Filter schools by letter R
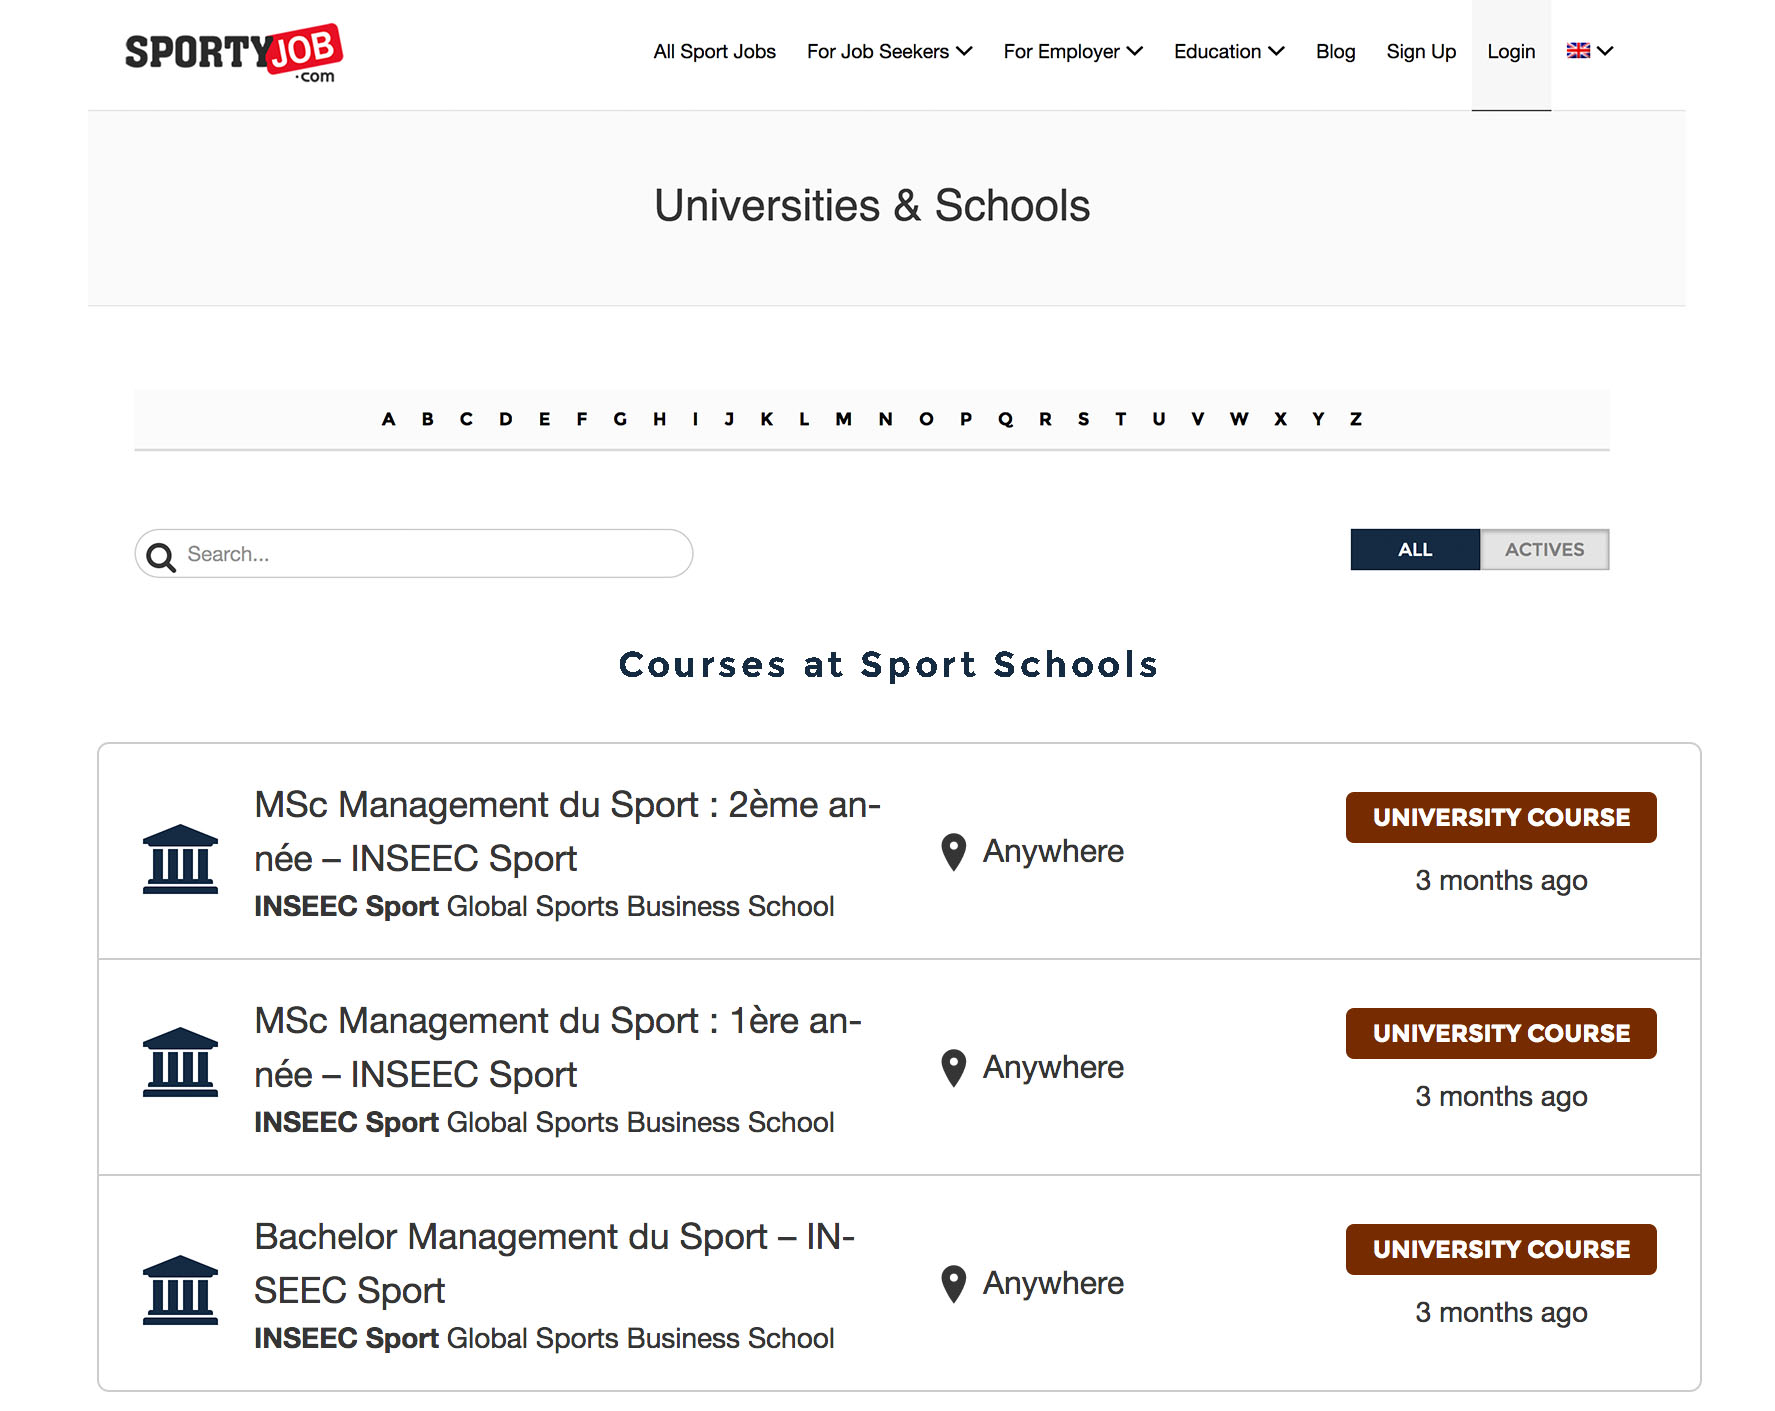Screen dimensions: 1775x1411 coord(1045,419)
